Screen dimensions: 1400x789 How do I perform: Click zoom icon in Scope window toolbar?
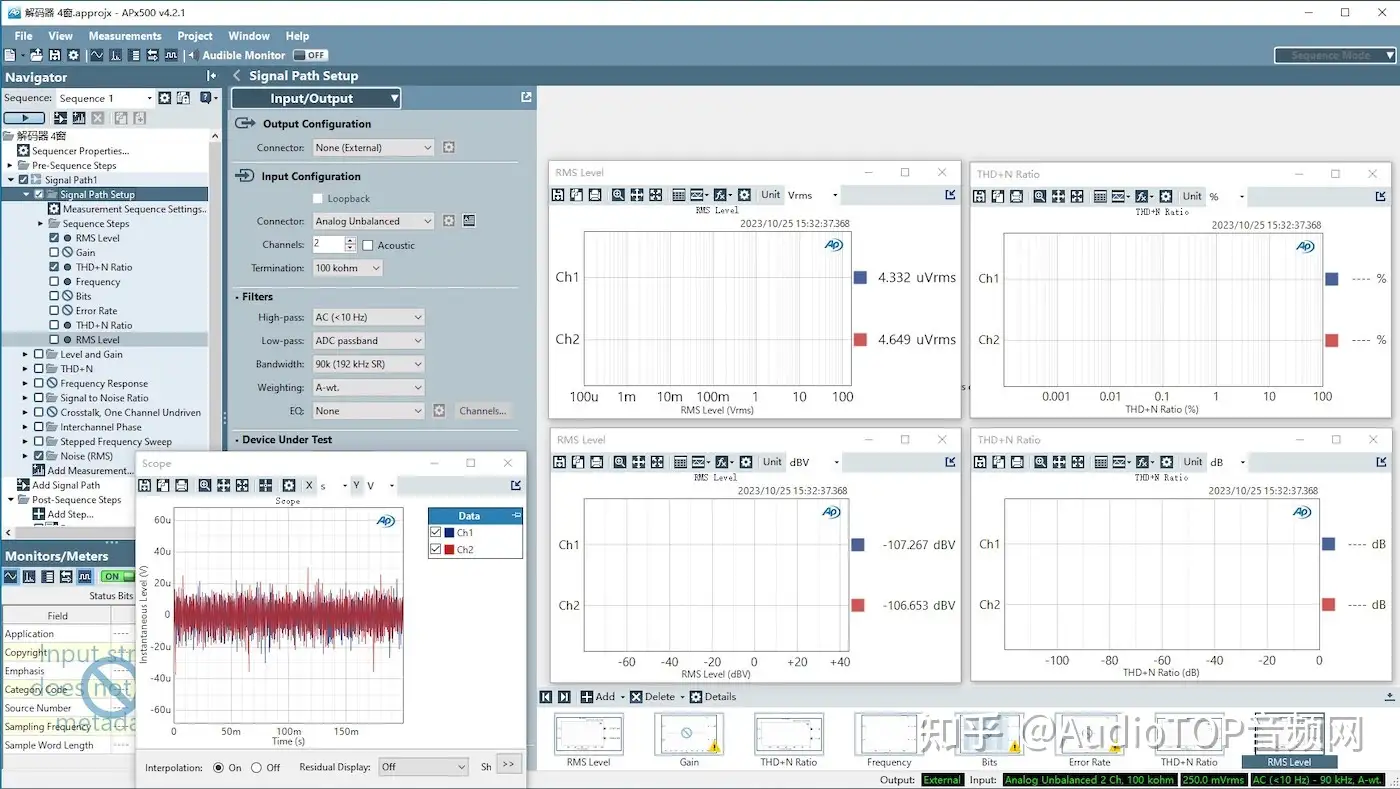pyautogui.click(x=205, y=485)
